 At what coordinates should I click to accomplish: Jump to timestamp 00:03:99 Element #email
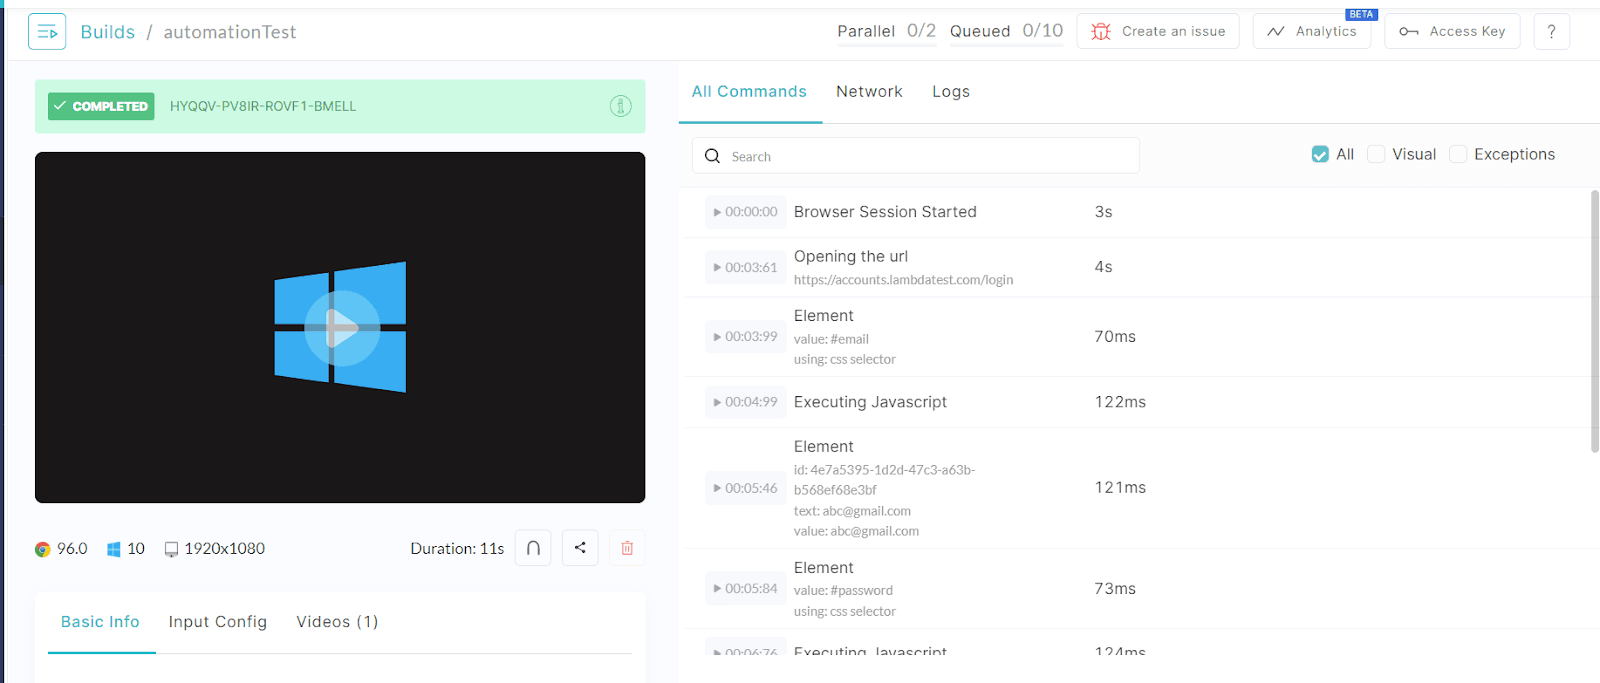pos(745,337)
